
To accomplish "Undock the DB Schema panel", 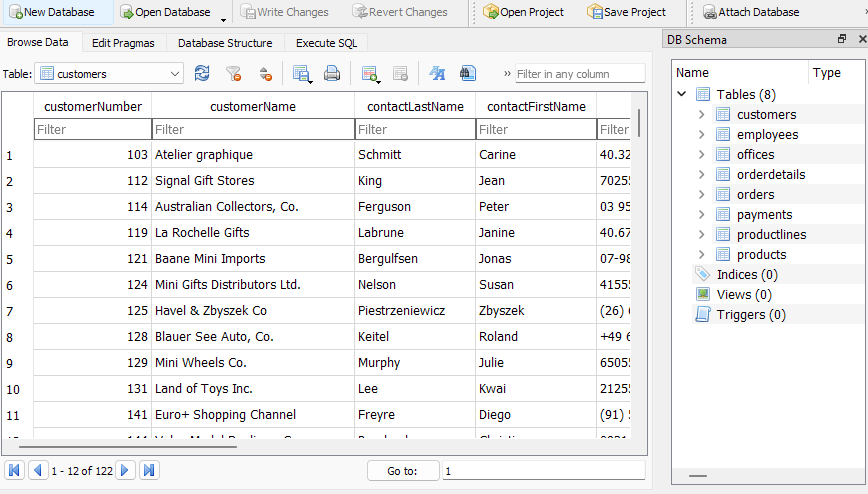I will click(842, 39).
